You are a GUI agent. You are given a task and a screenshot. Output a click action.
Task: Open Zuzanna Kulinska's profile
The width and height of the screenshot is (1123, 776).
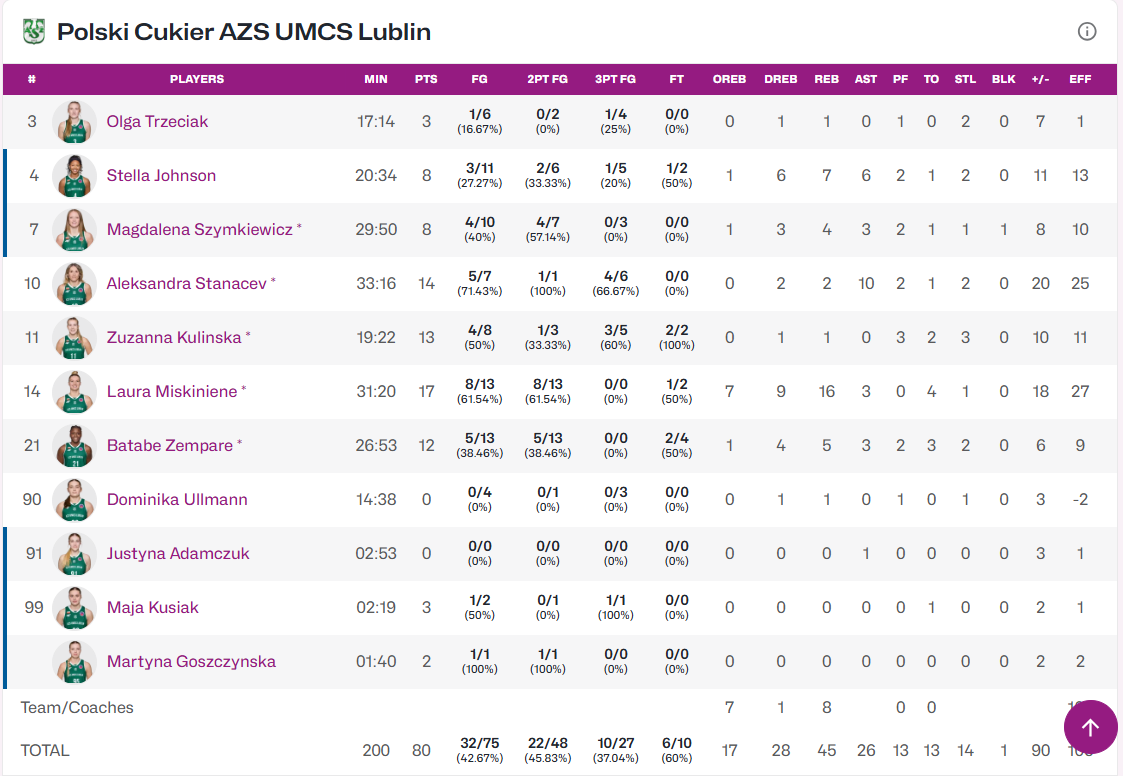[x=174, y=337]
